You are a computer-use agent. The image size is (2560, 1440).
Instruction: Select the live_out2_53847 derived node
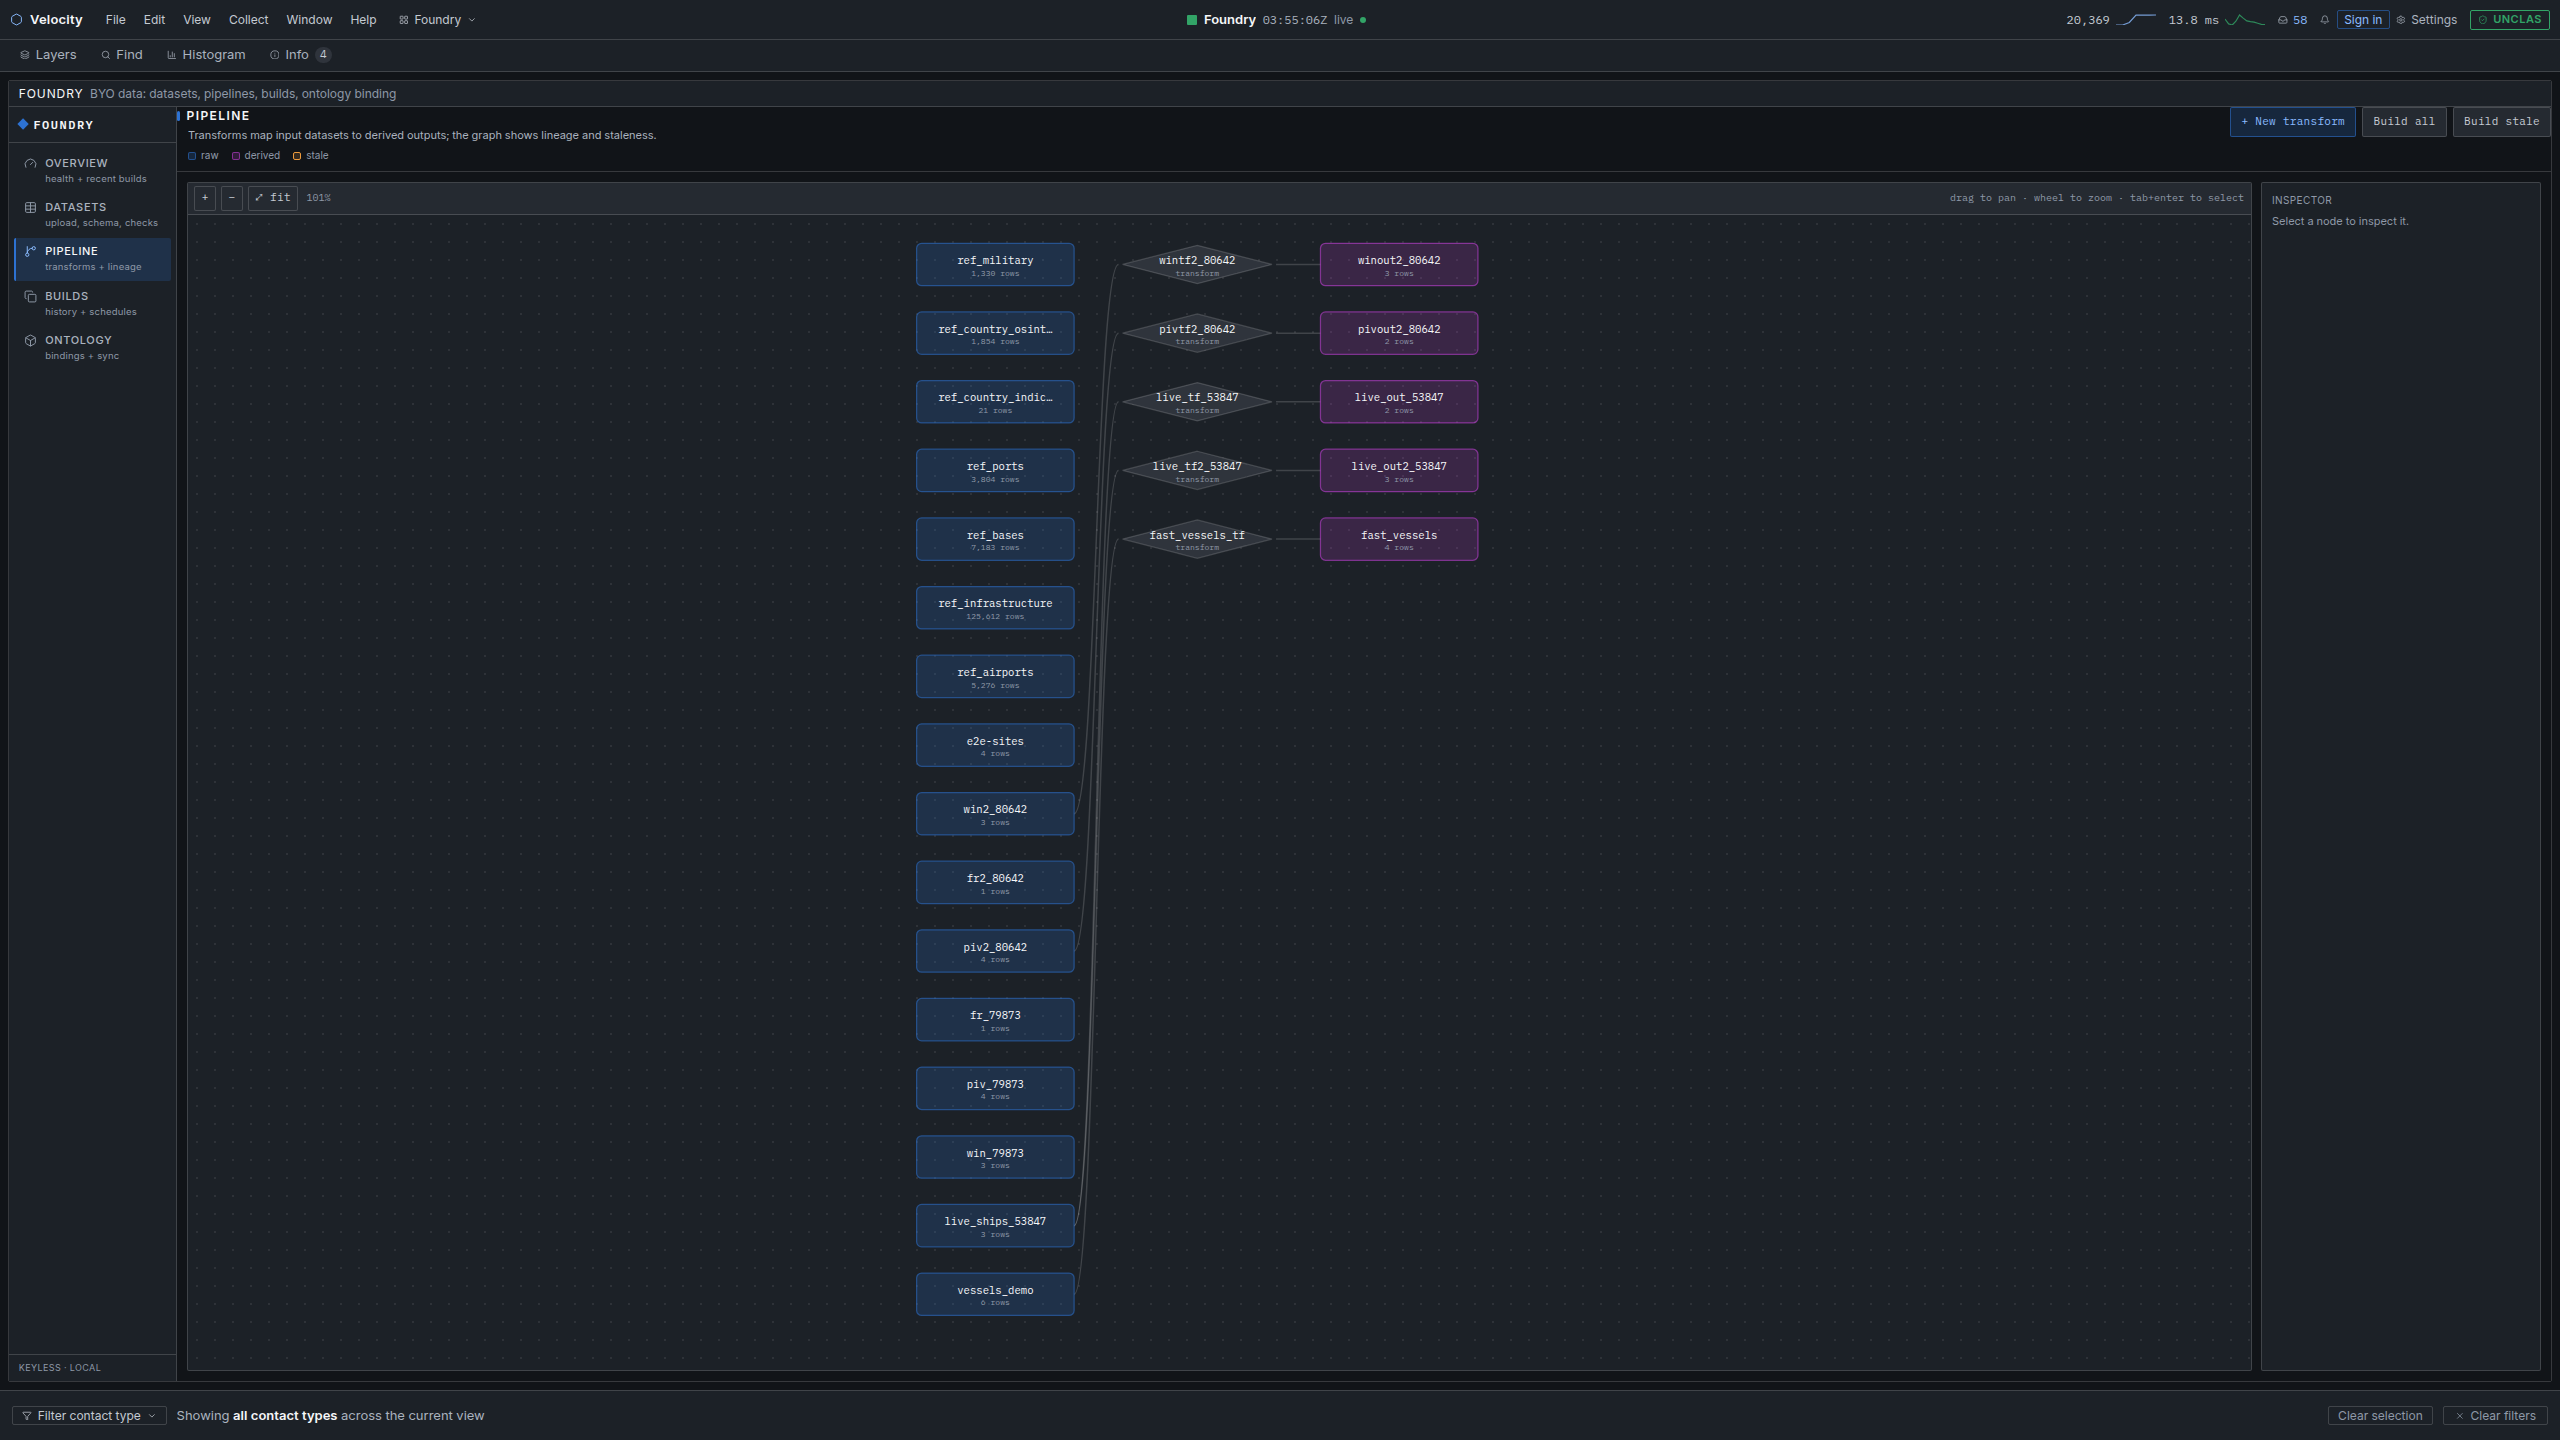coord(1399,471)
